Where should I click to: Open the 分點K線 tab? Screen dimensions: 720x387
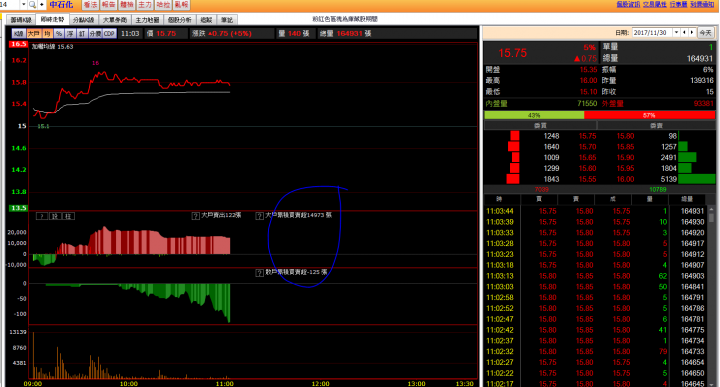click(84, 20)
